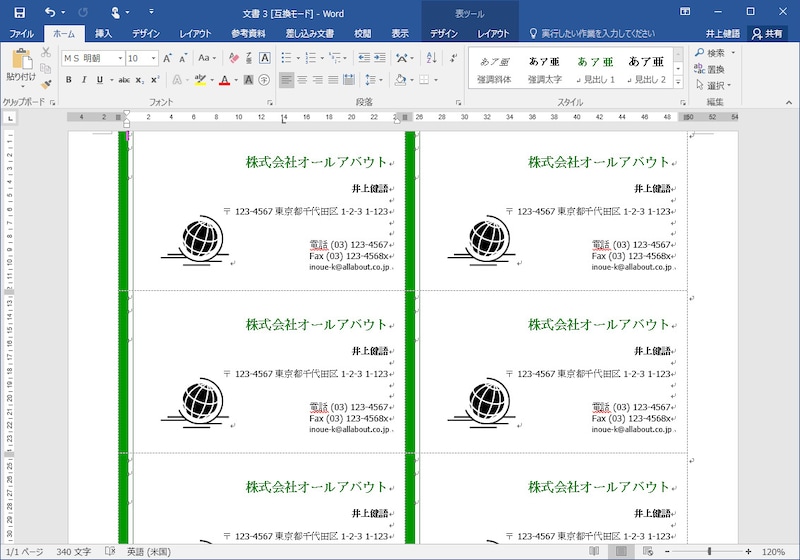Expand the styles gallery more arrow
The image size is (800, 560).
678,81
